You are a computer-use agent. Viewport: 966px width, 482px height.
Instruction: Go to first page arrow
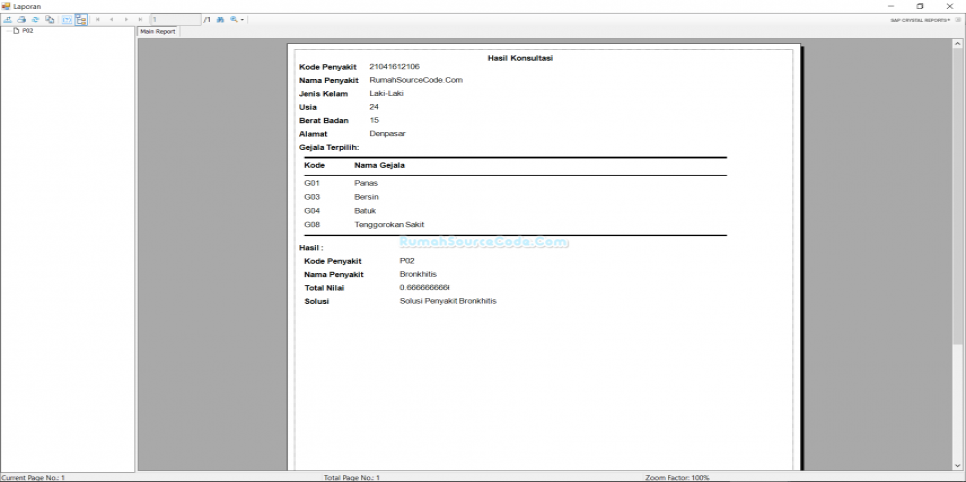[98, 19]
